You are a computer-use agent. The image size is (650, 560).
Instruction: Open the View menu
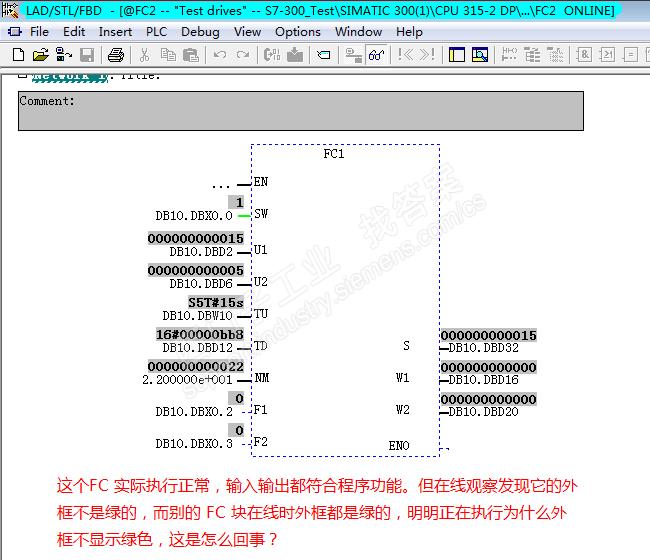(247, 32)
